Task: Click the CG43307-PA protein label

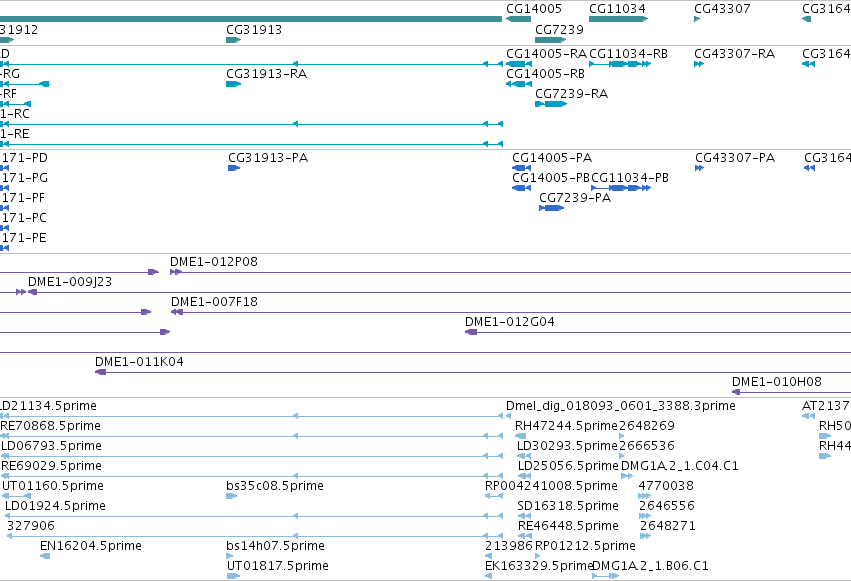Action: click(735, 158)
